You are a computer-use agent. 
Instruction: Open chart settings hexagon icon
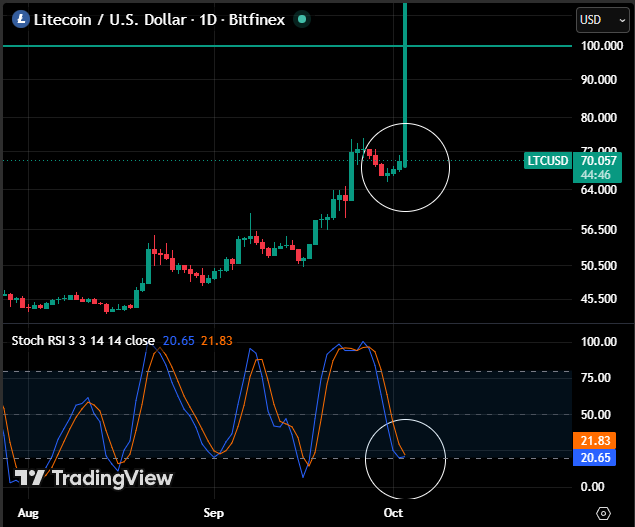(603, 514)
